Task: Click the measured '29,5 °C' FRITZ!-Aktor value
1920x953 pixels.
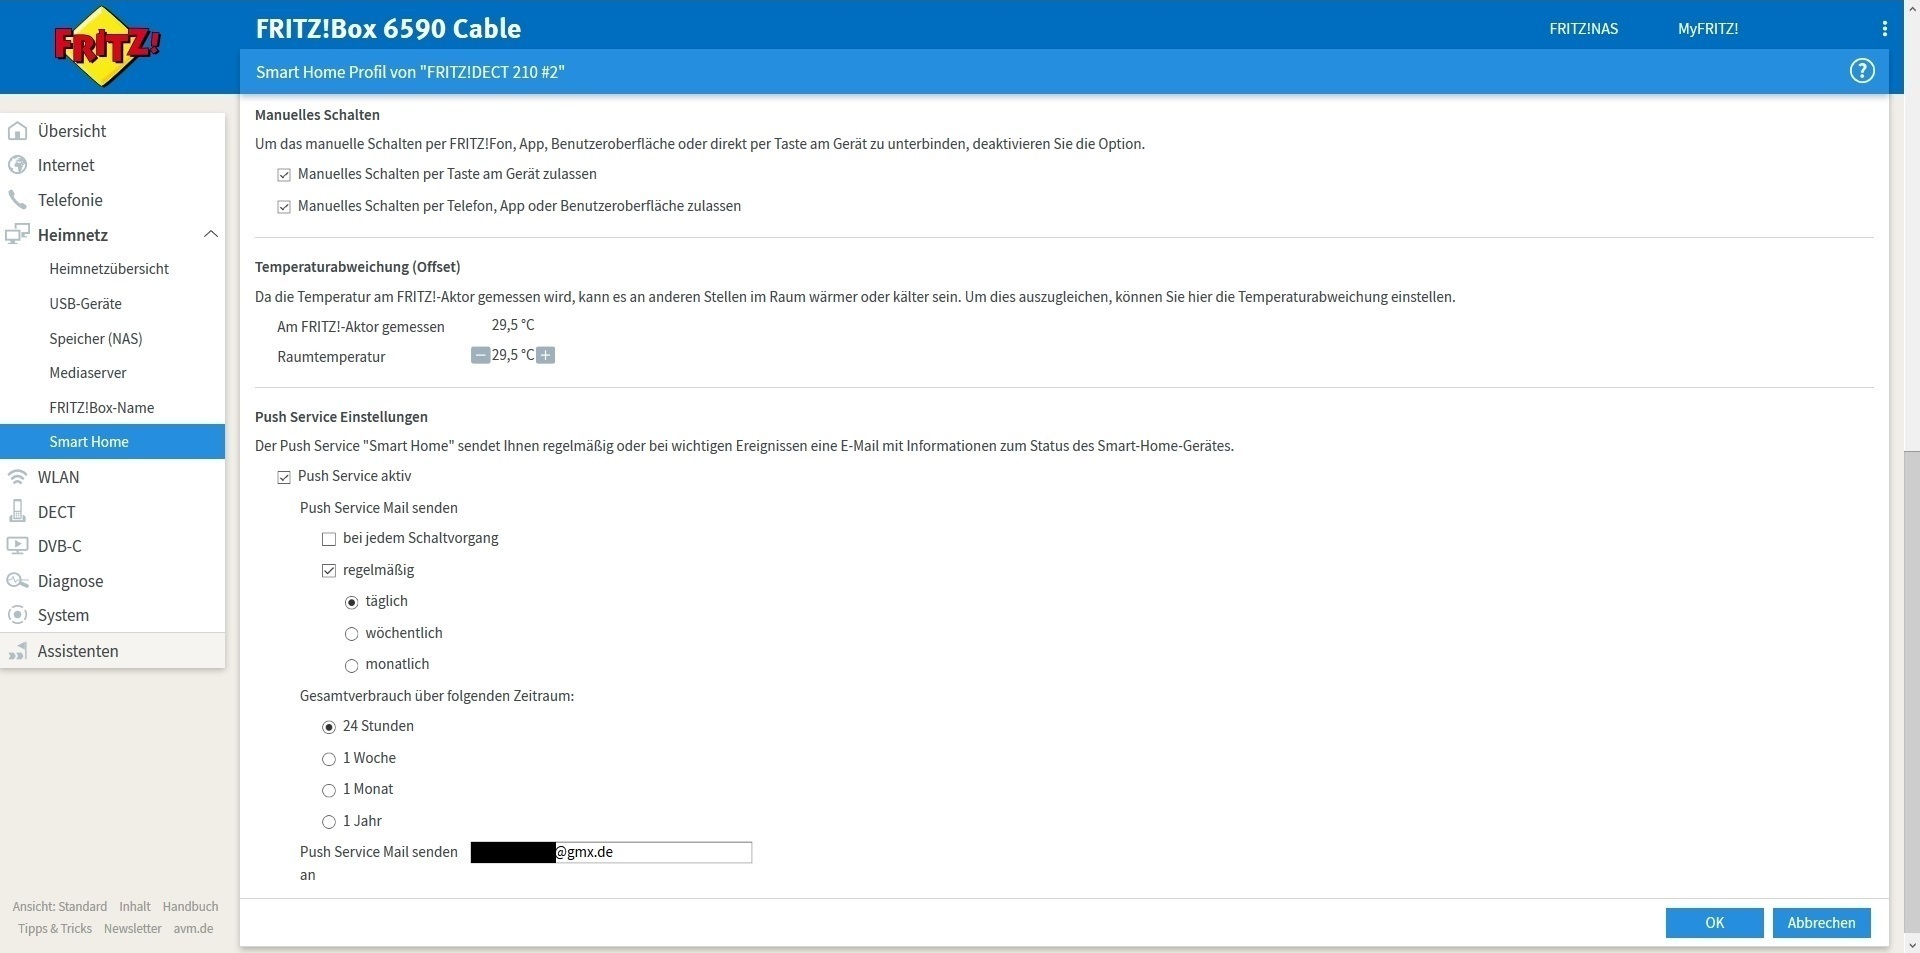Action: click(513, 325)
